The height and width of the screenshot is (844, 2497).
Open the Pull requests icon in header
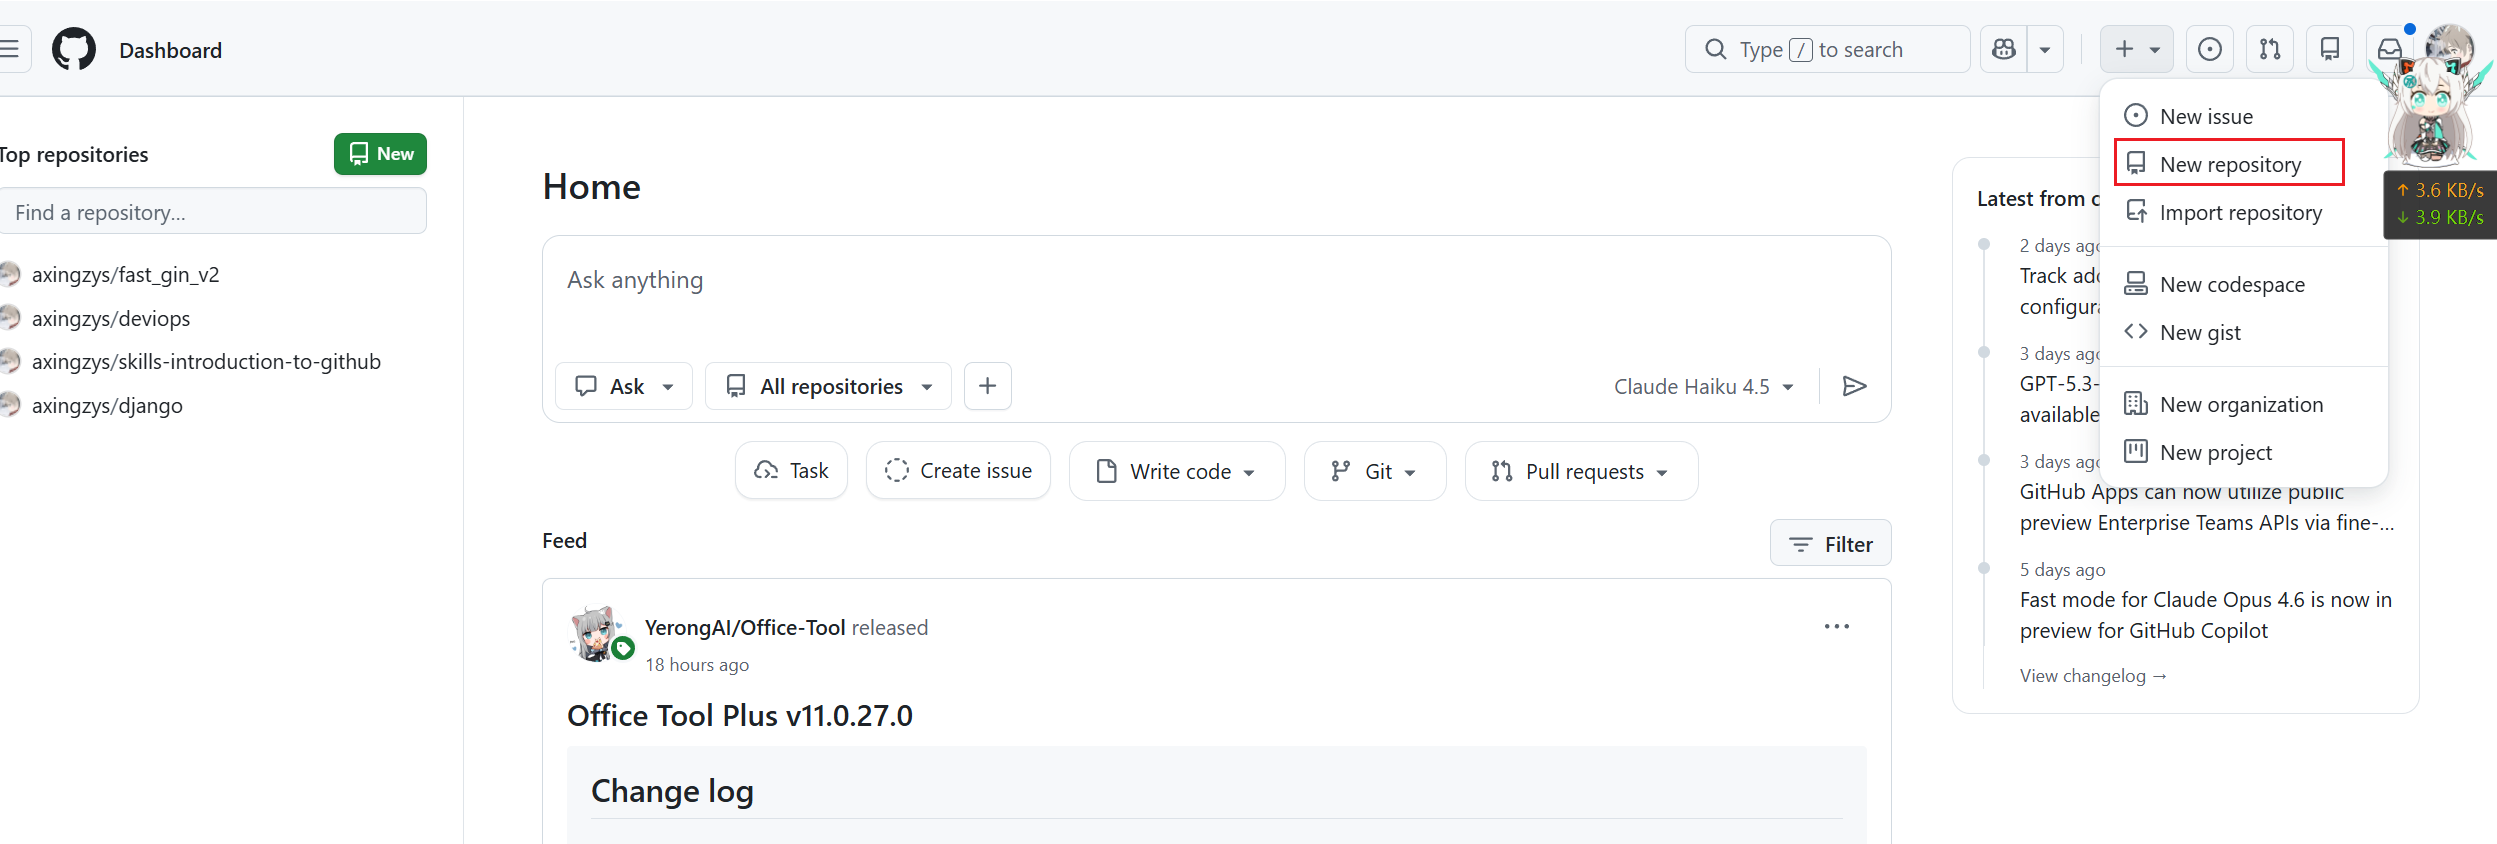click(2270, 50)
